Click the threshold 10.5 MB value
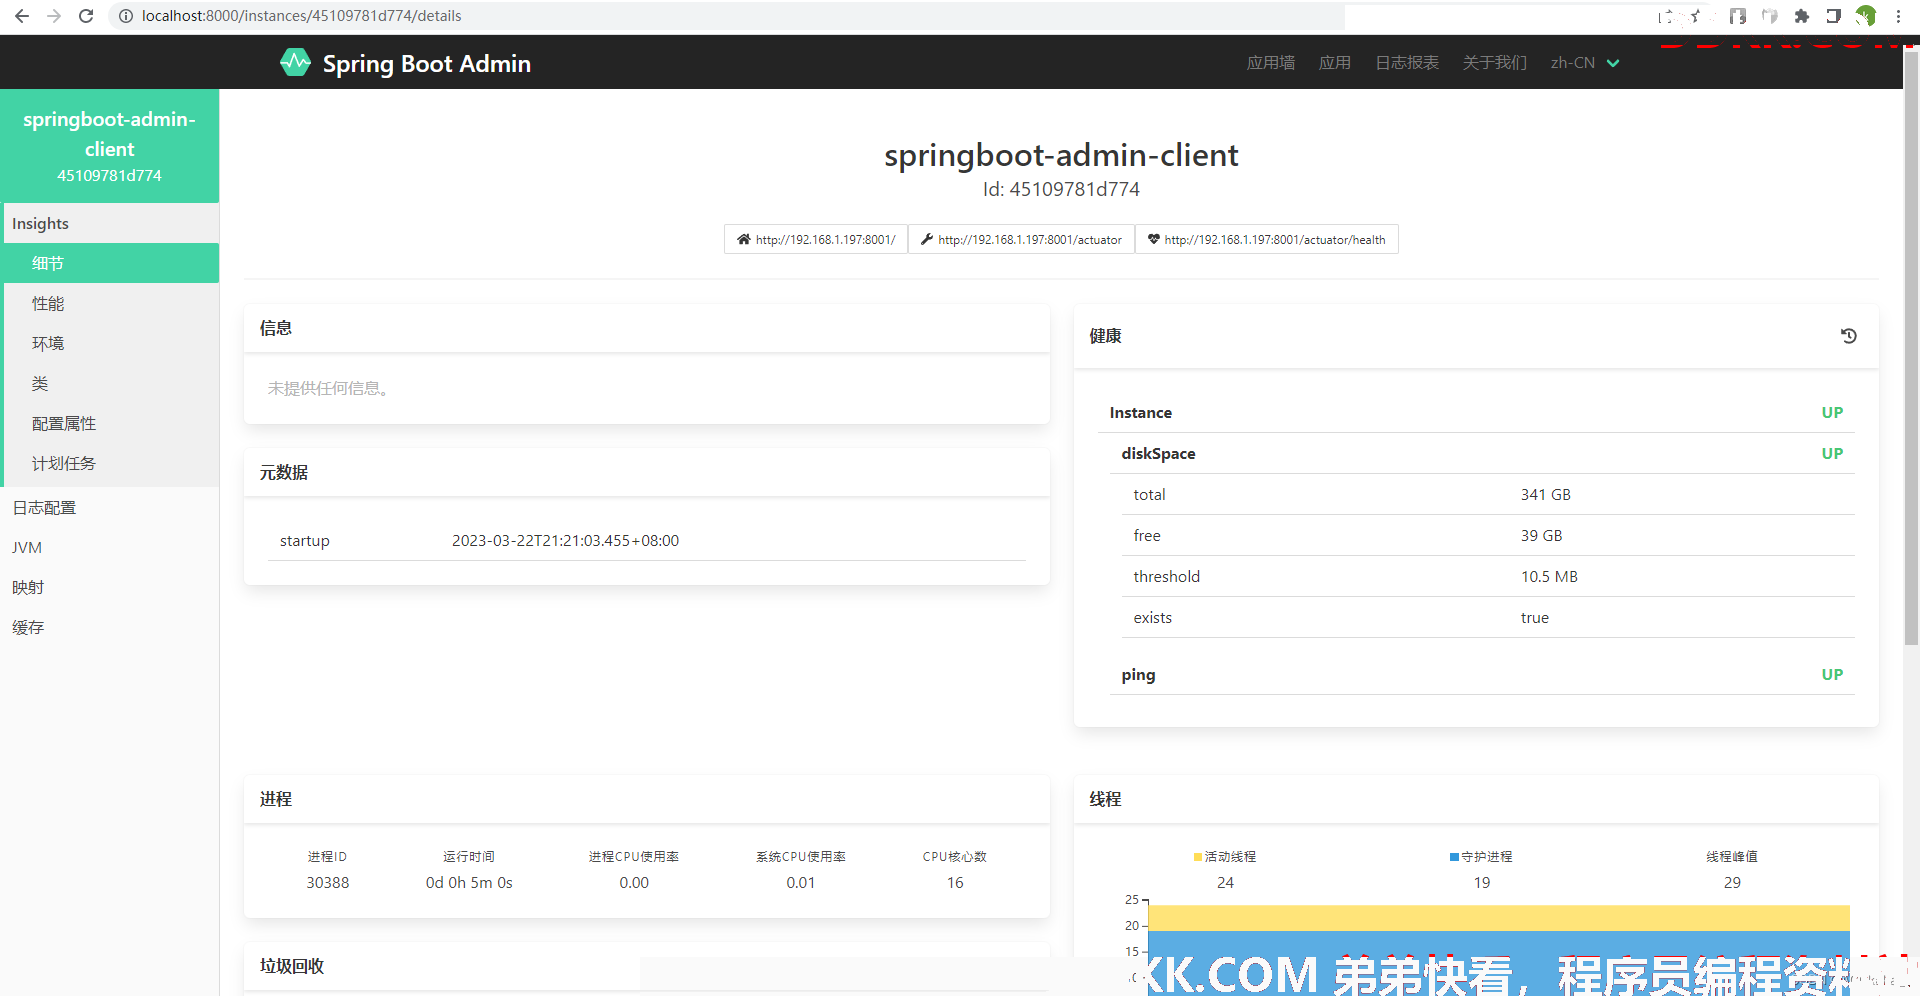 click(x=1549, y=576)
